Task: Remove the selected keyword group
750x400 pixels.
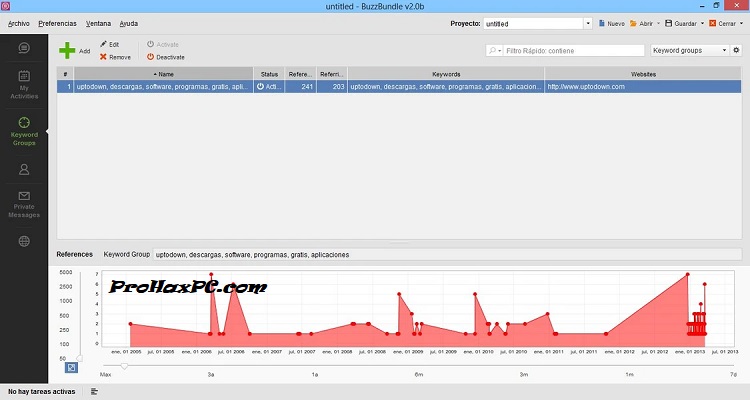Action: point(115,57)
